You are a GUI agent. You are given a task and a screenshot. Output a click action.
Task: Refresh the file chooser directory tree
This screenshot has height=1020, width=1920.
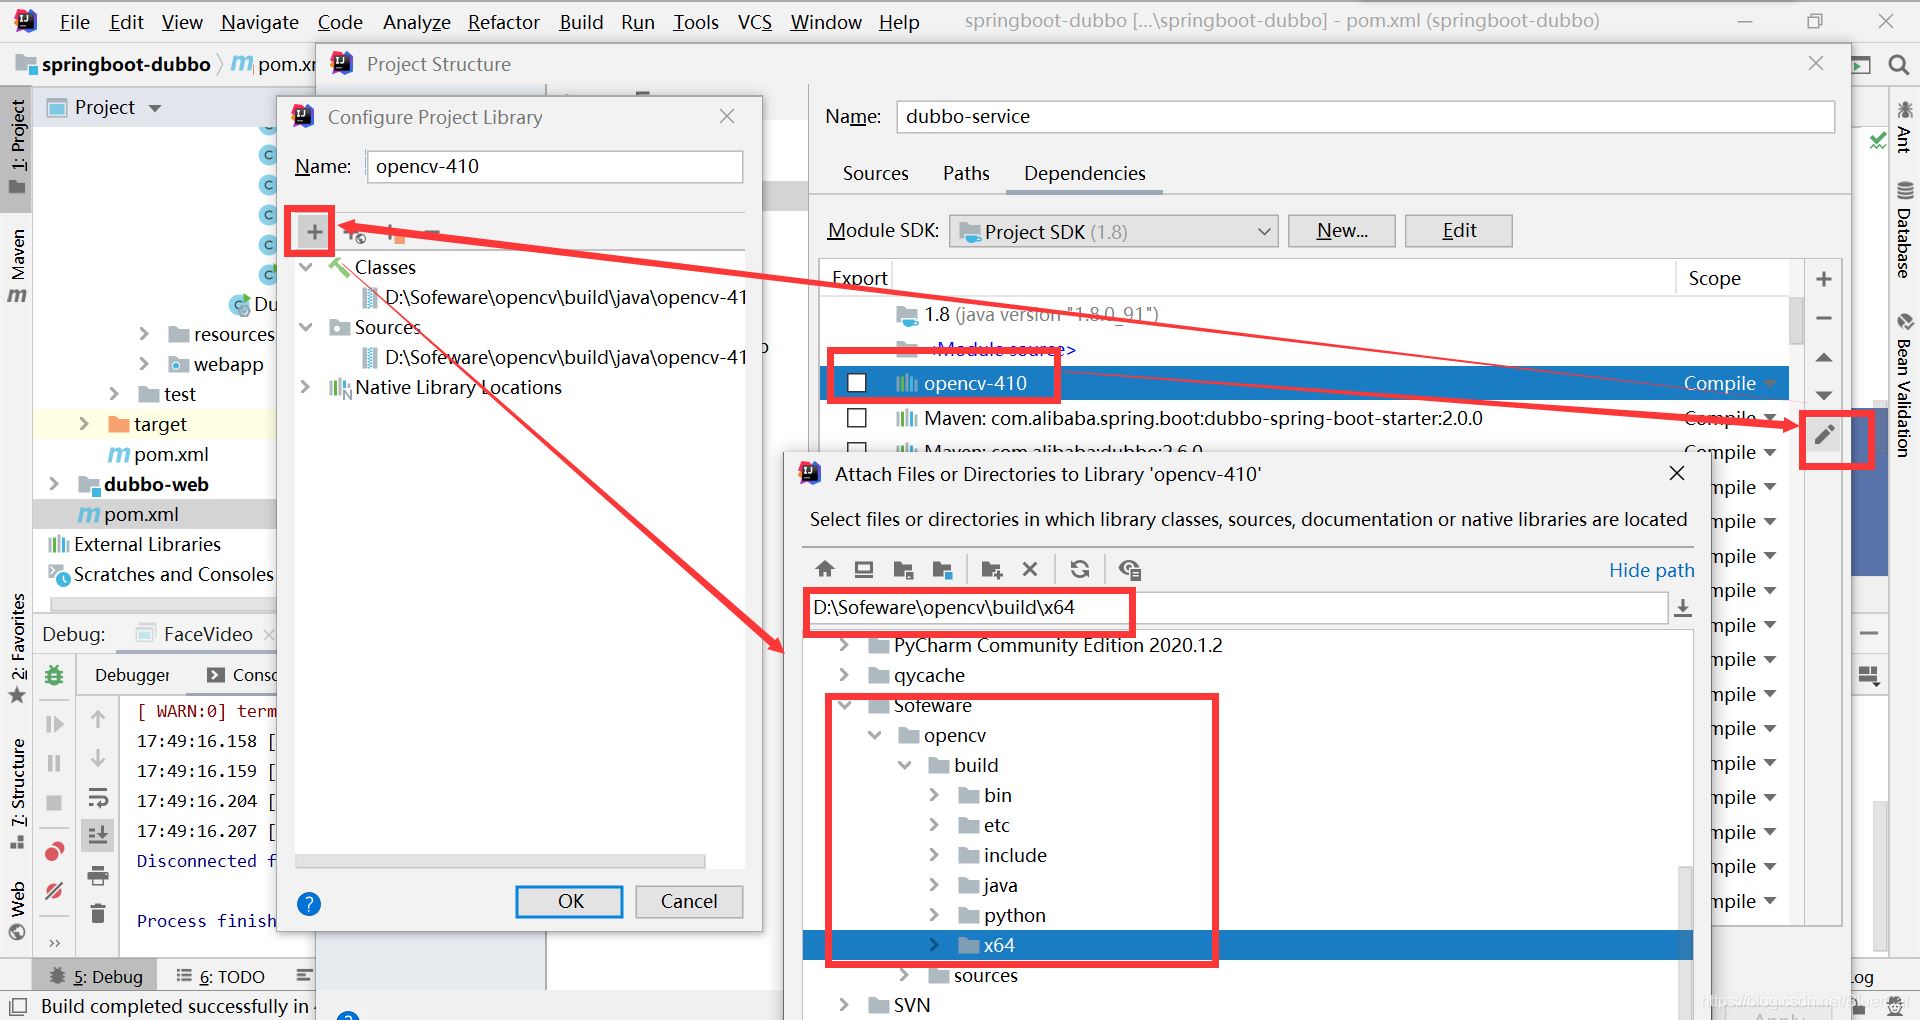1079,569
